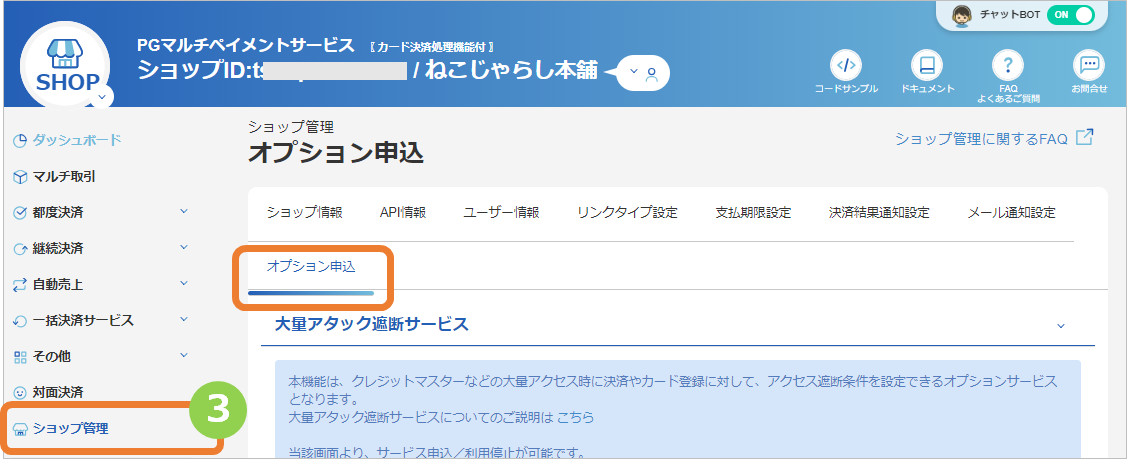
Task: Click 一括決済サービス sidebar item
Action: (83, 320)
